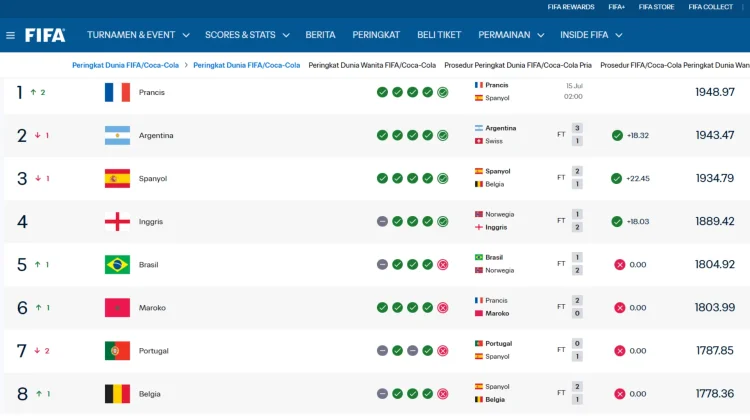Open FIFA Collect link
The width and height of the screenshot is (750, 420).
710,7
